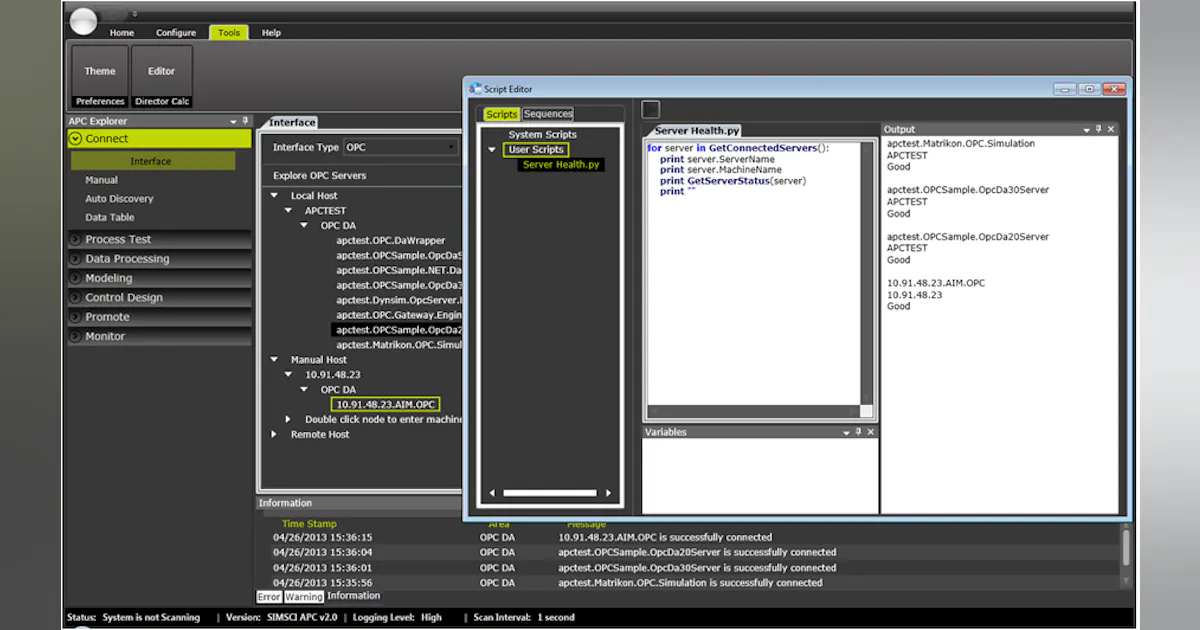Click 'Scan Interval: 1 second' in status bar
The width and height of the screenshot is (1200, 630).
[x=524, y=618]
